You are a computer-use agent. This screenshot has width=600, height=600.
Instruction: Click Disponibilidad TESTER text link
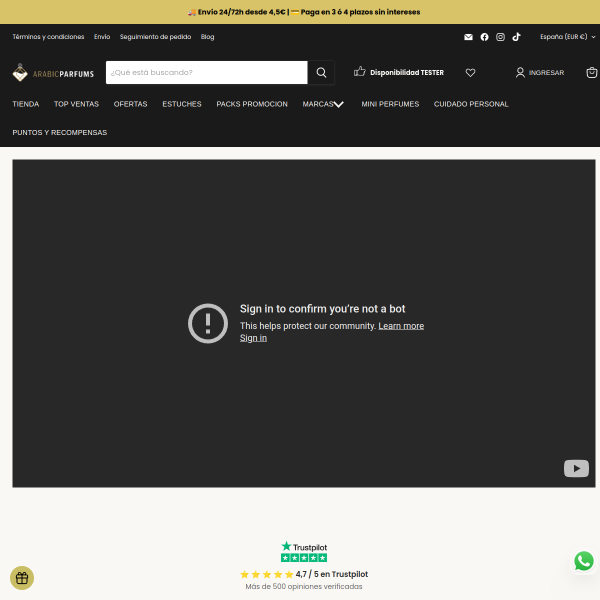407,72
